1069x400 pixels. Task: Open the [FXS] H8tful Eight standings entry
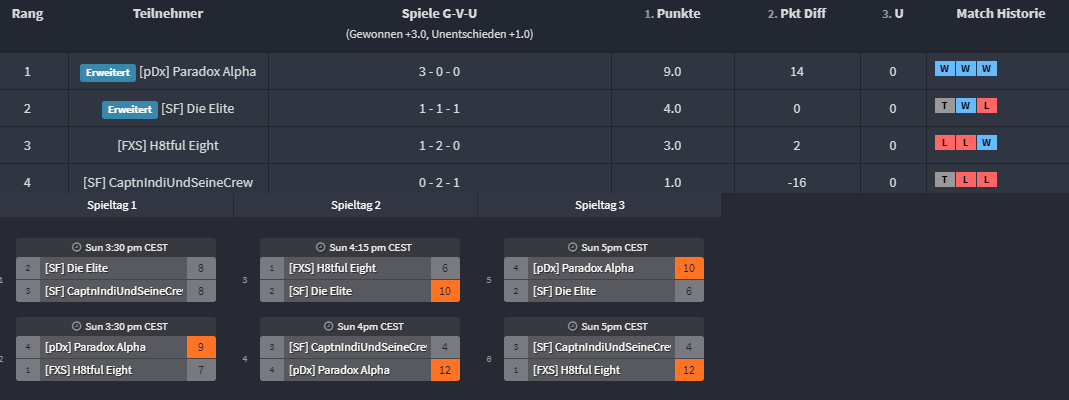point(168,146)
